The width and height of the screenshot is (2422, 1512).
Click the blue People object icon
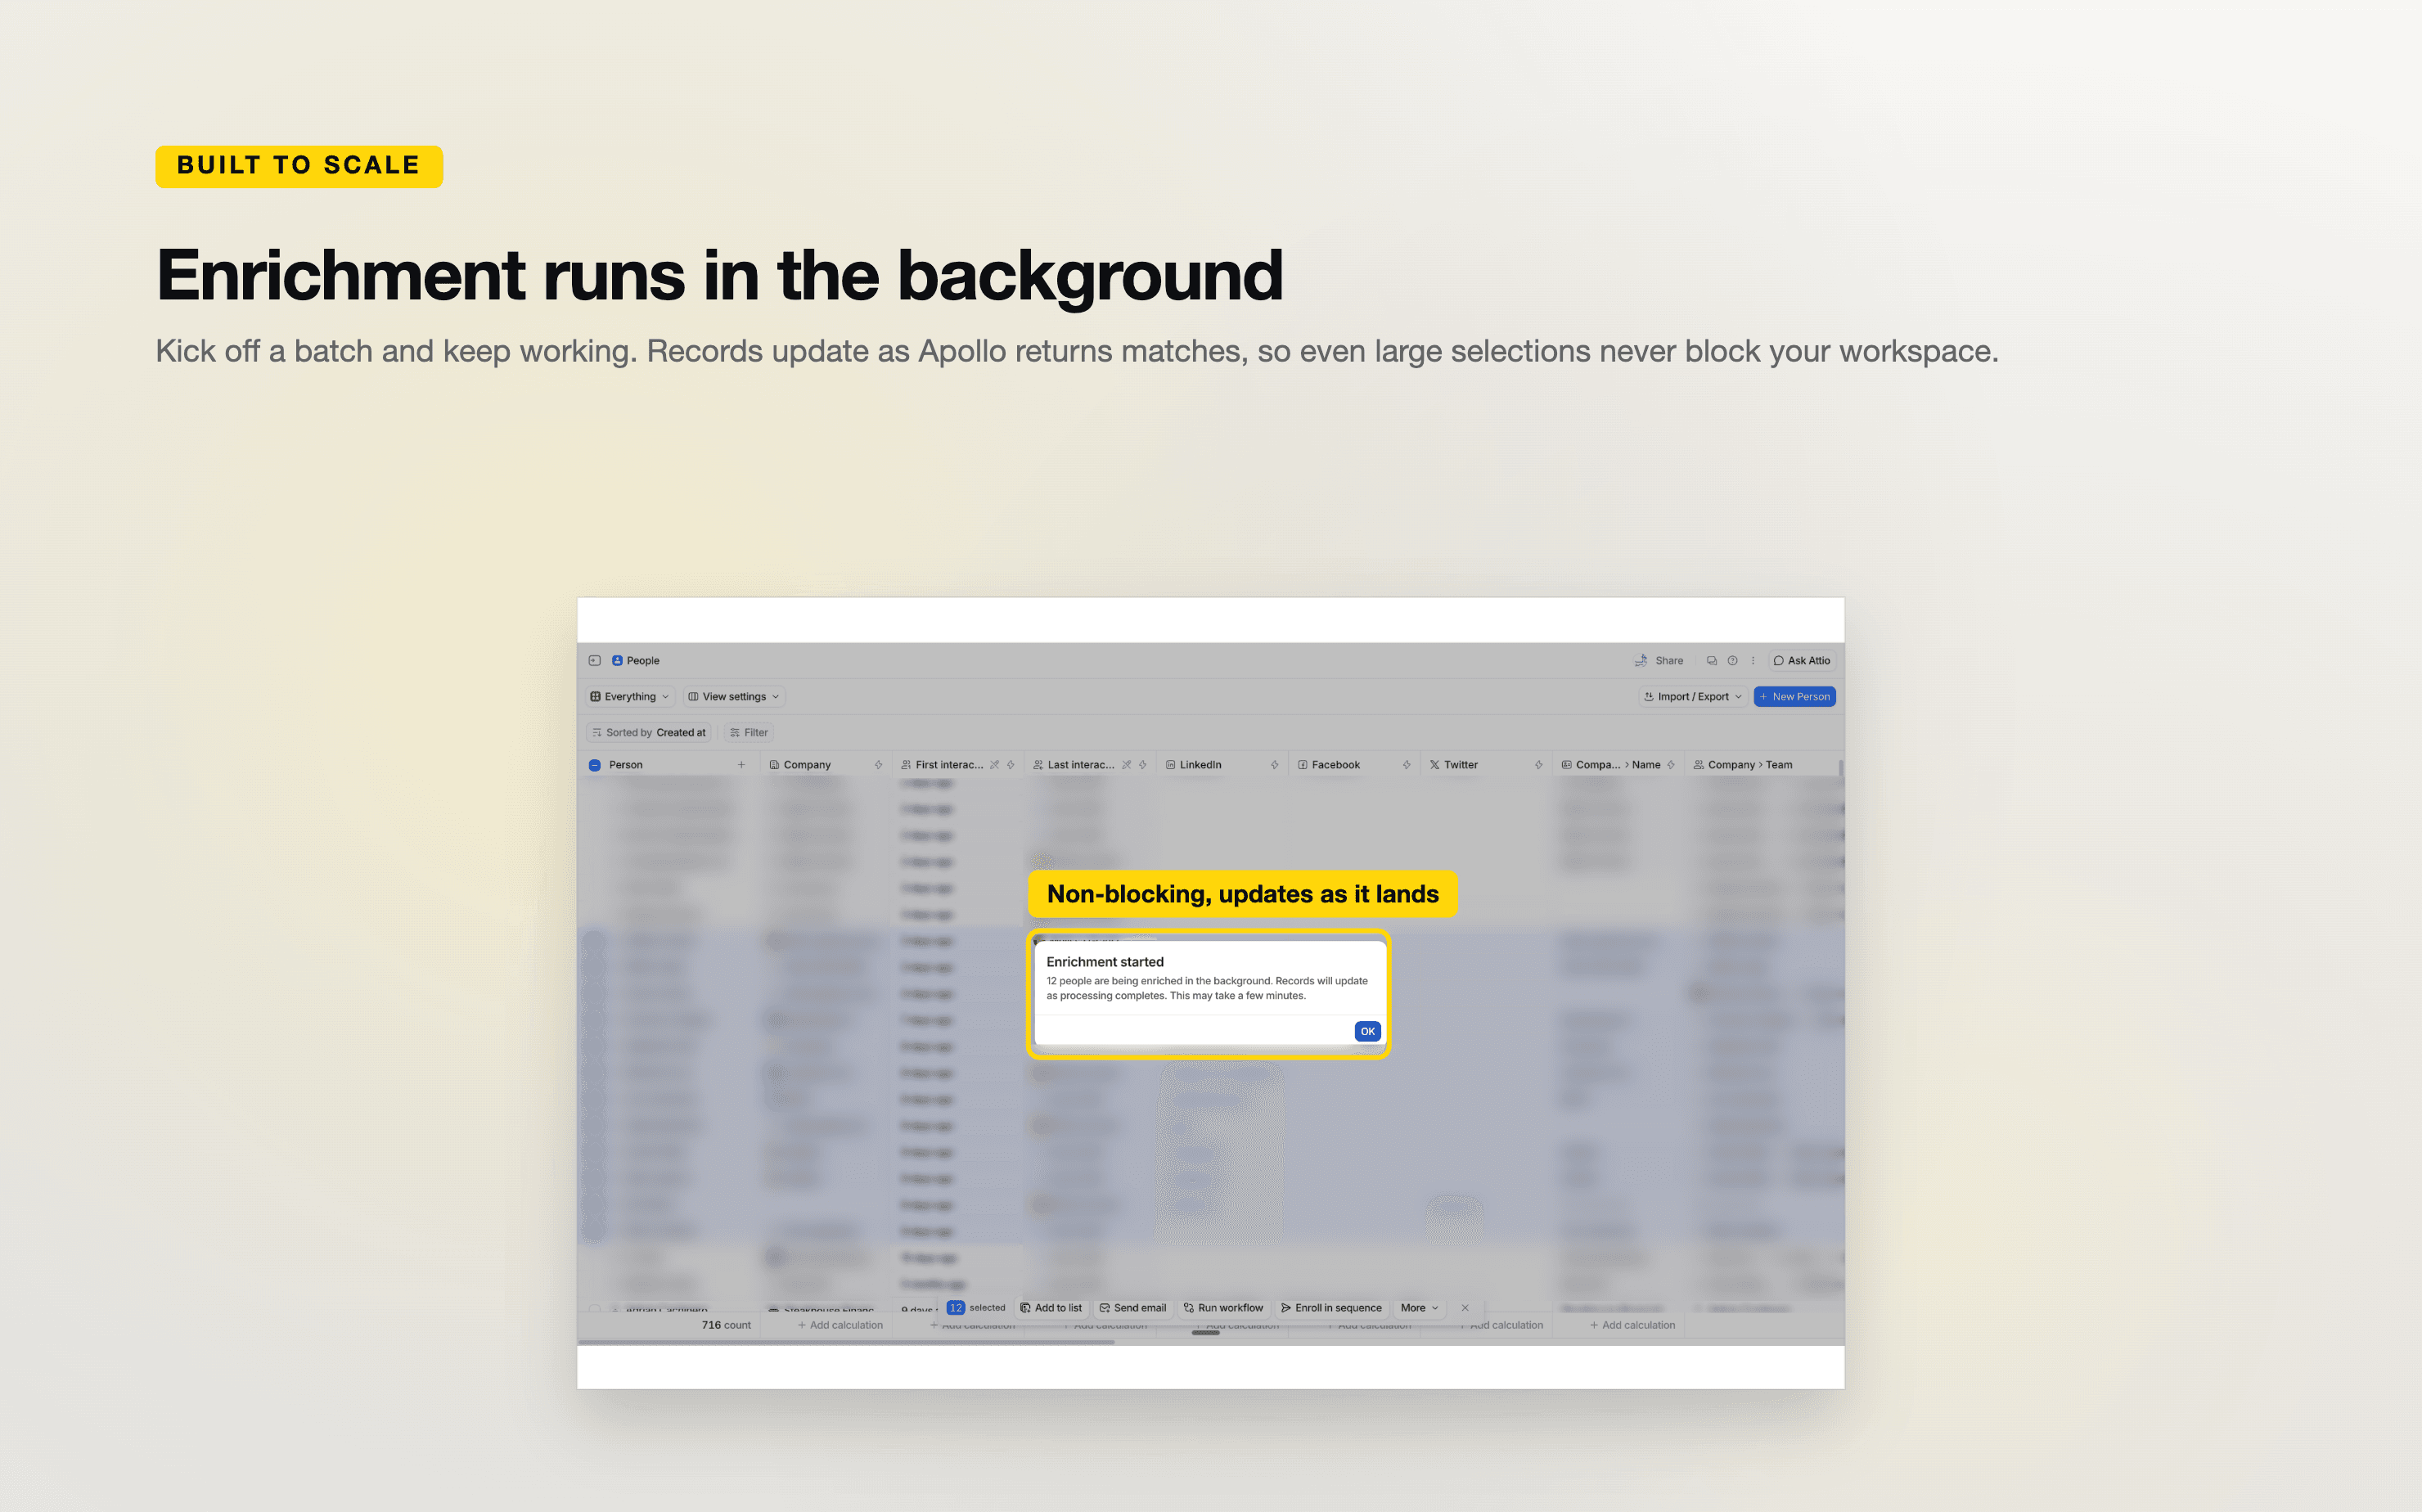[617, 660]
